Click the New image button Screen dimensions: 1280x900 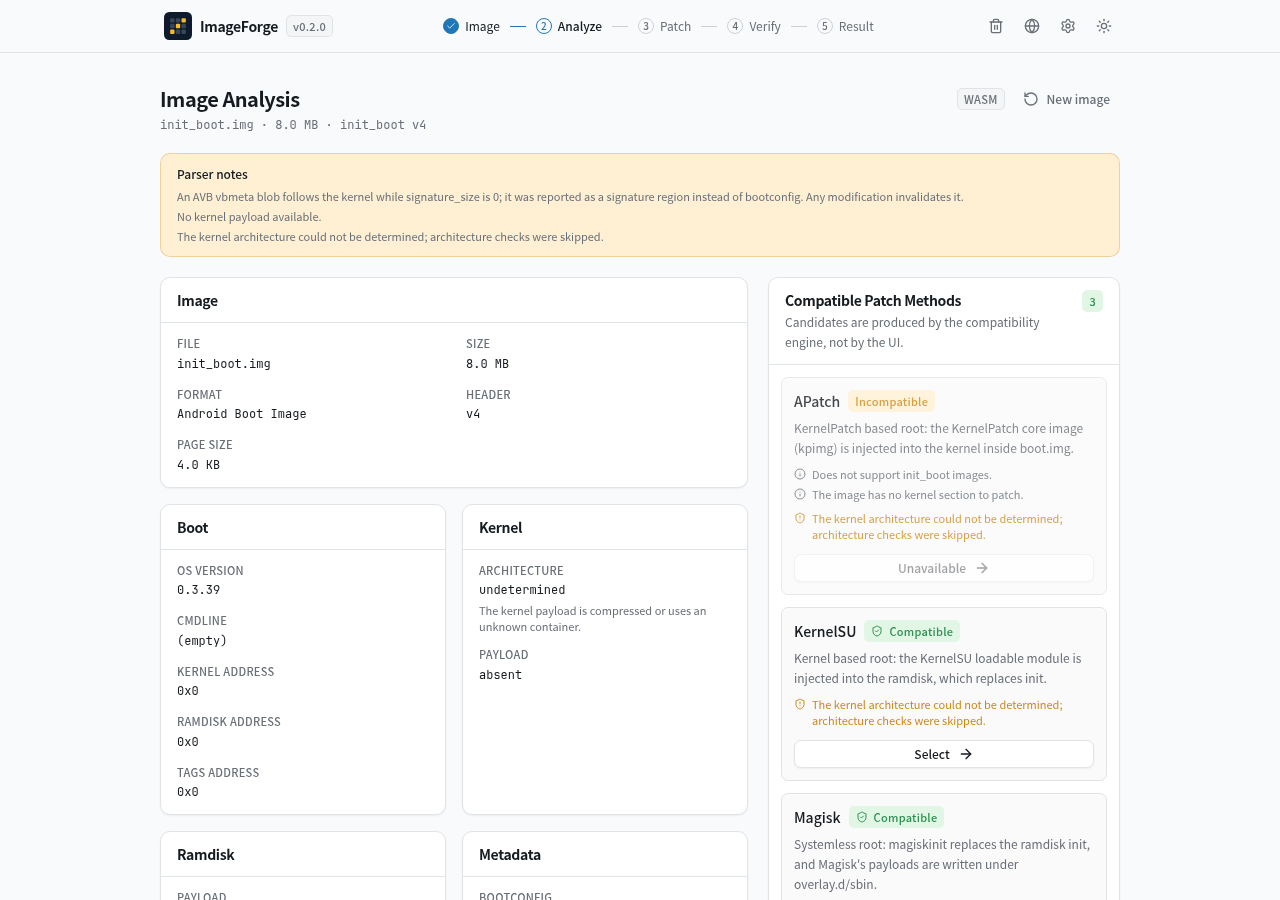(1067, 99)
